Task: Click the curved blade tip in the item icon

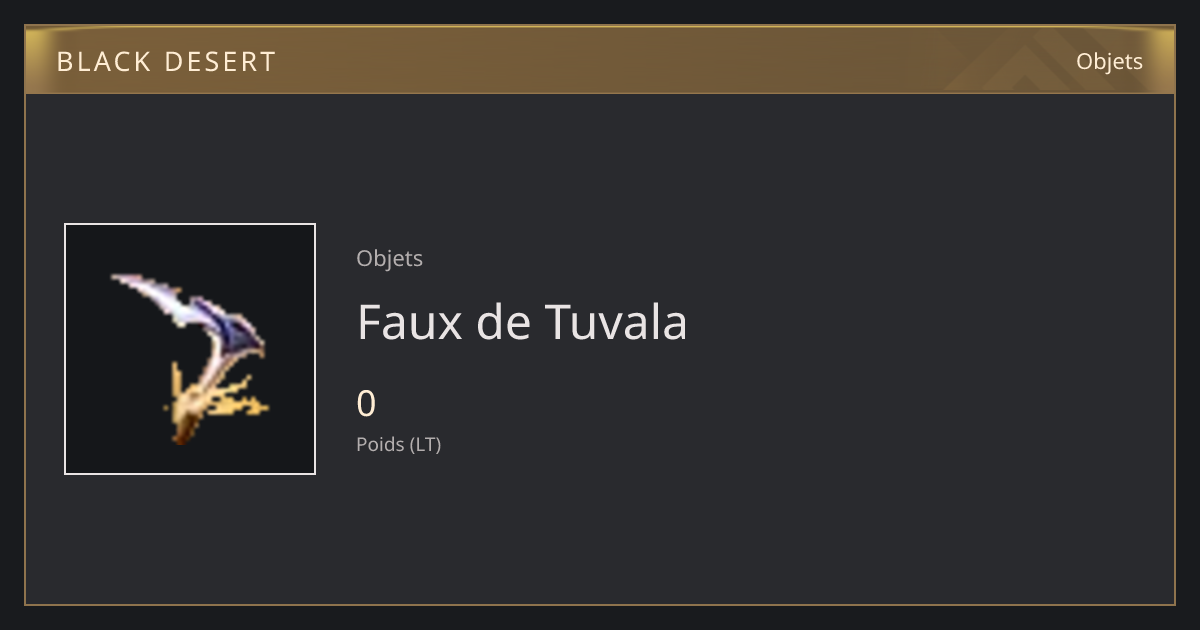Action: point(132,283)
